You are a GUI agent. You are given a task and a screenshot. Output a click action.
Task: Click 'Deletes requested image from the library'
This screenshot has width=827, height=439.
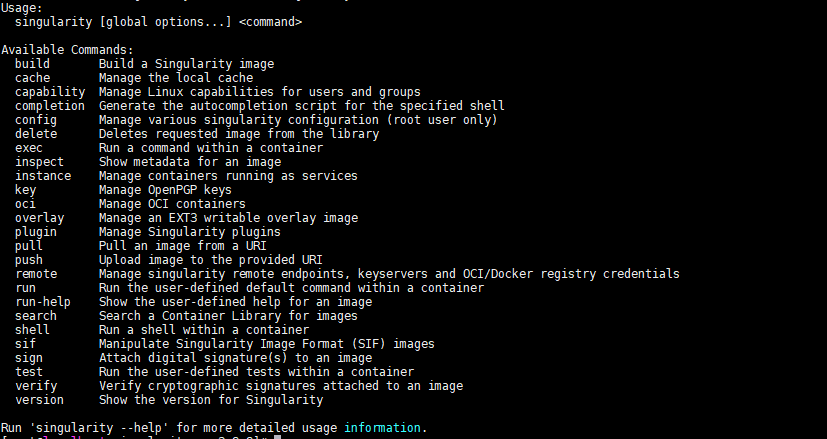click(x=238, y=134)
